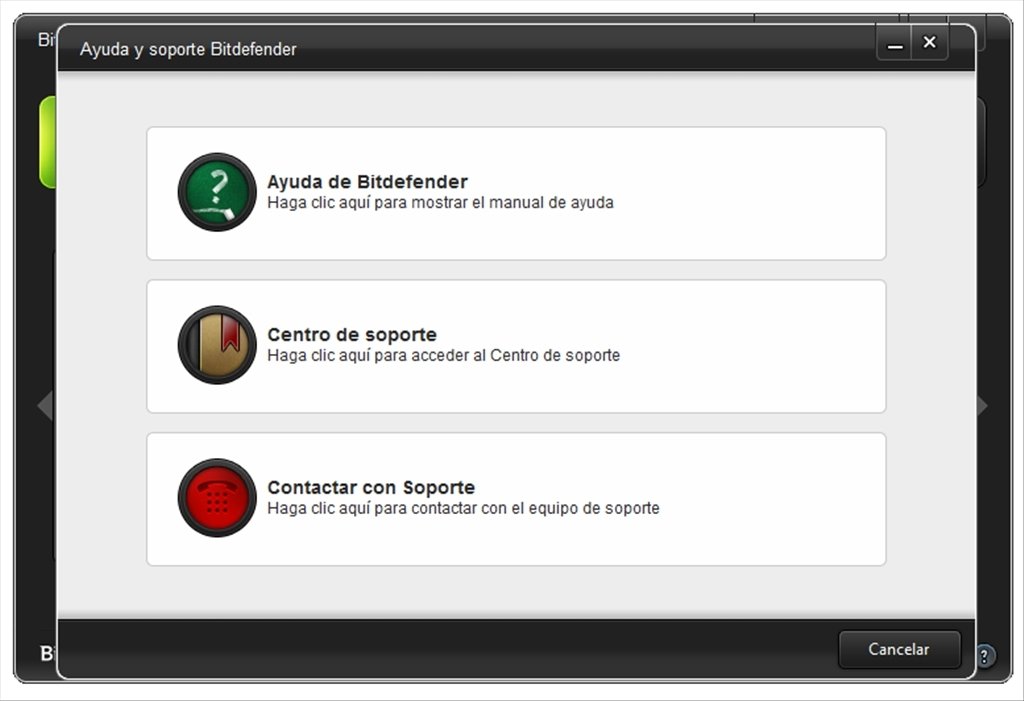Close the Ayuda y soporte Bitdefender dialog
The height and width of the screenshot is (701, 1024).
929,42
